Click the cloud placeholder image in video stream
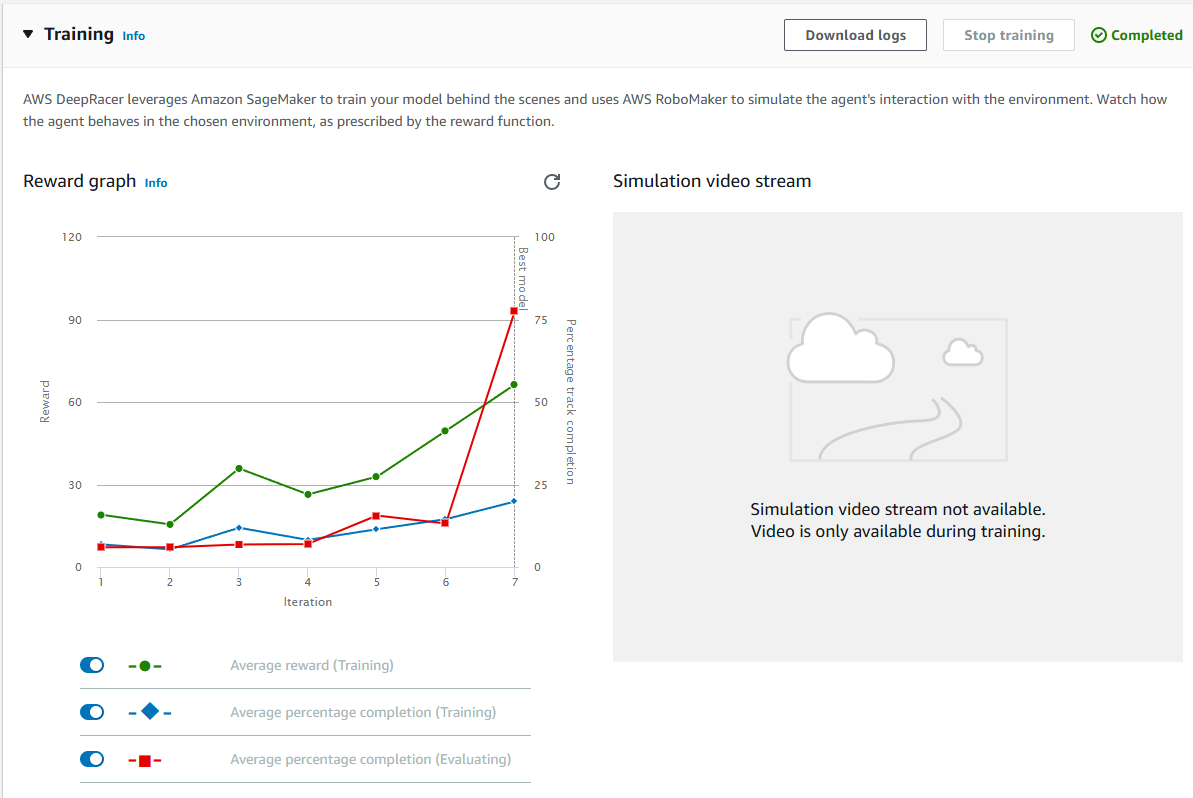The width and height of the screenshot is (1193, 798). click(x=898, y=387)
